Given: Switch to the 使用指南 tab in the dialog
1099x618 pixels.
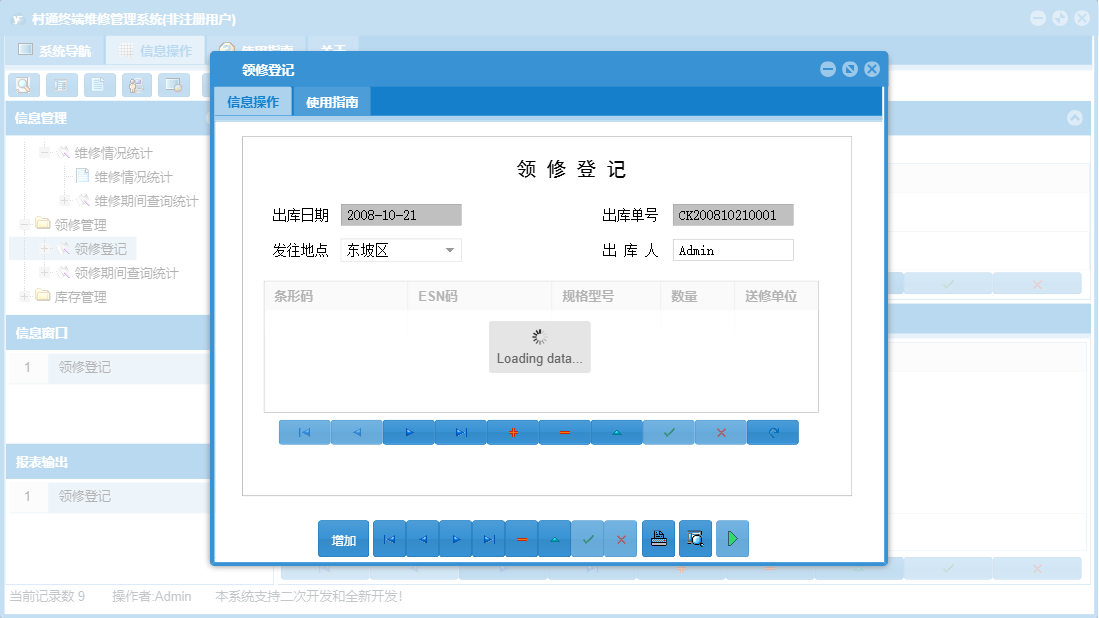Looking at the screenshot, I should pyautogui.click(x=331, y=101).
